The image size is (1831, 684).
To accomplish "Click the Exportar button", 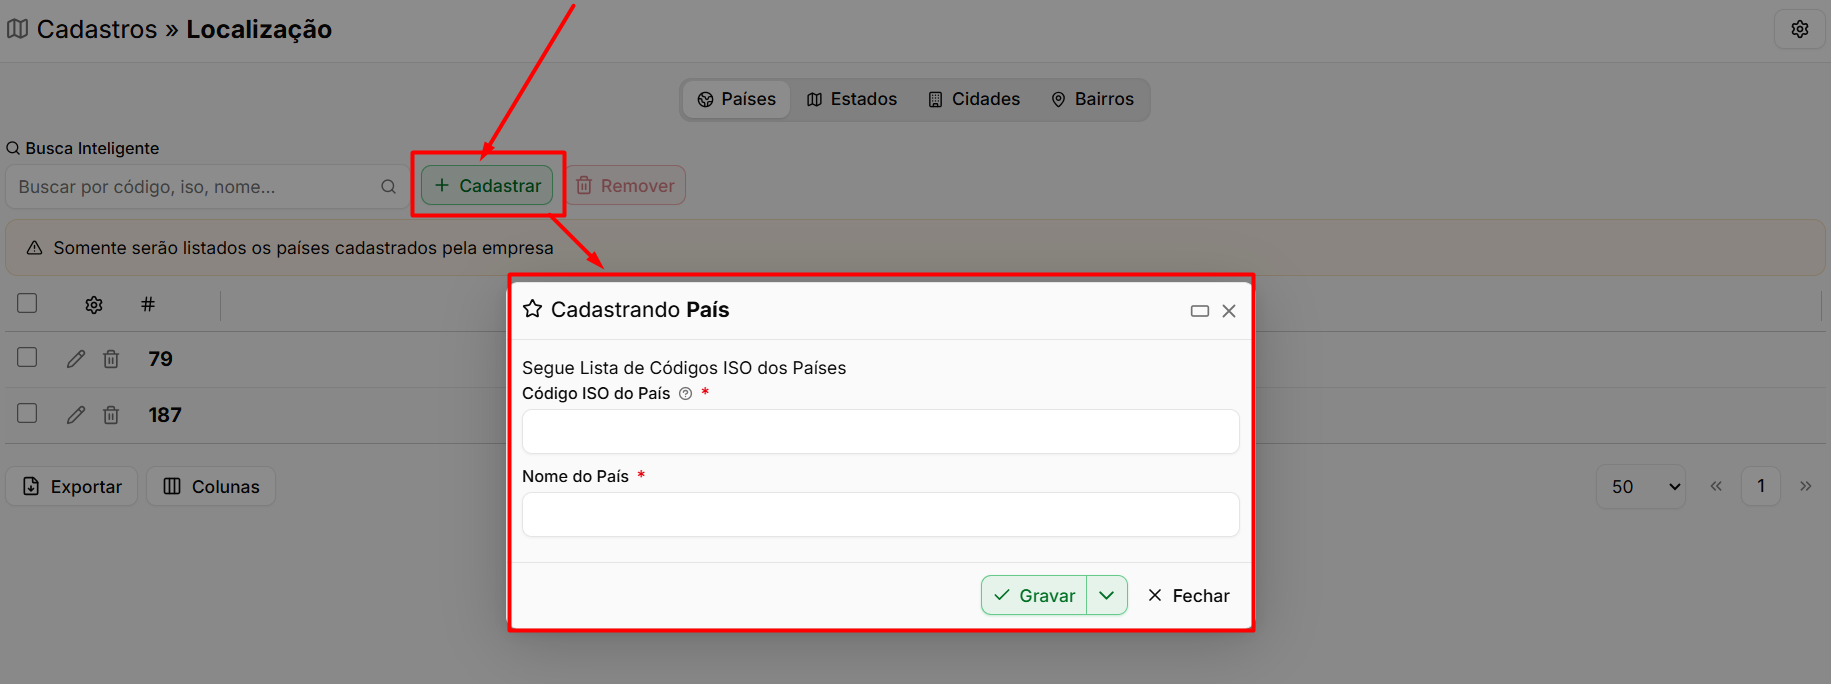I will click(x=72, y=487).
